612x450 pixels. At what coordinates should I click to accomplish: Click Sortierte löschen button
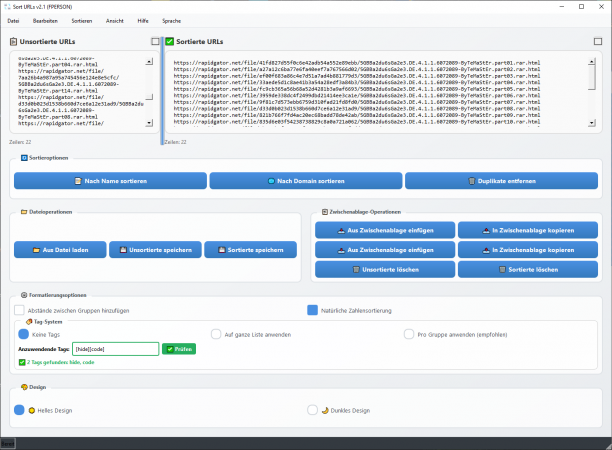pyautogui.click(x=528, y=269)
